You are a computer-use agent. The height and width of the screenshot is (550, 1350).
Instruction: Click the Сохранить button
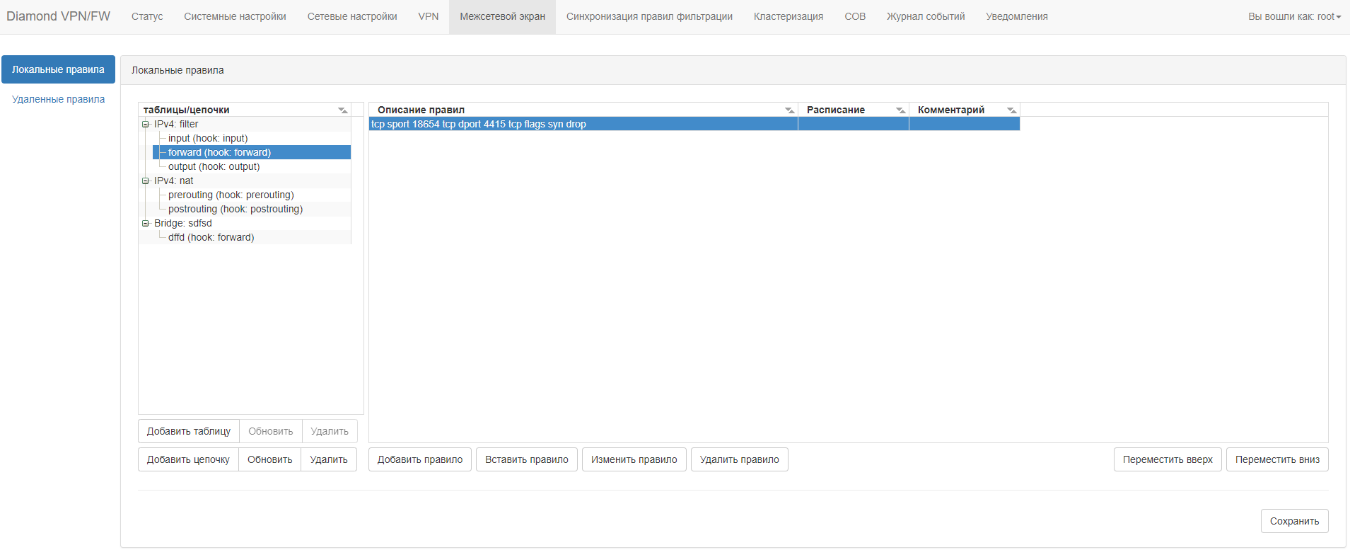pyautogui.click(x=1294, y=521)
